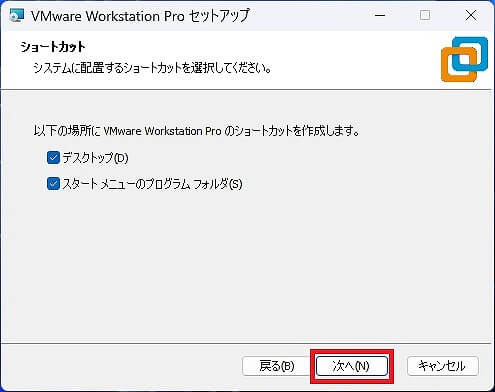Image resolution: width=495 pixels, height=392 pixels.
Task: Go back with 戻る(B) button
Action: [x=276, y=366]
